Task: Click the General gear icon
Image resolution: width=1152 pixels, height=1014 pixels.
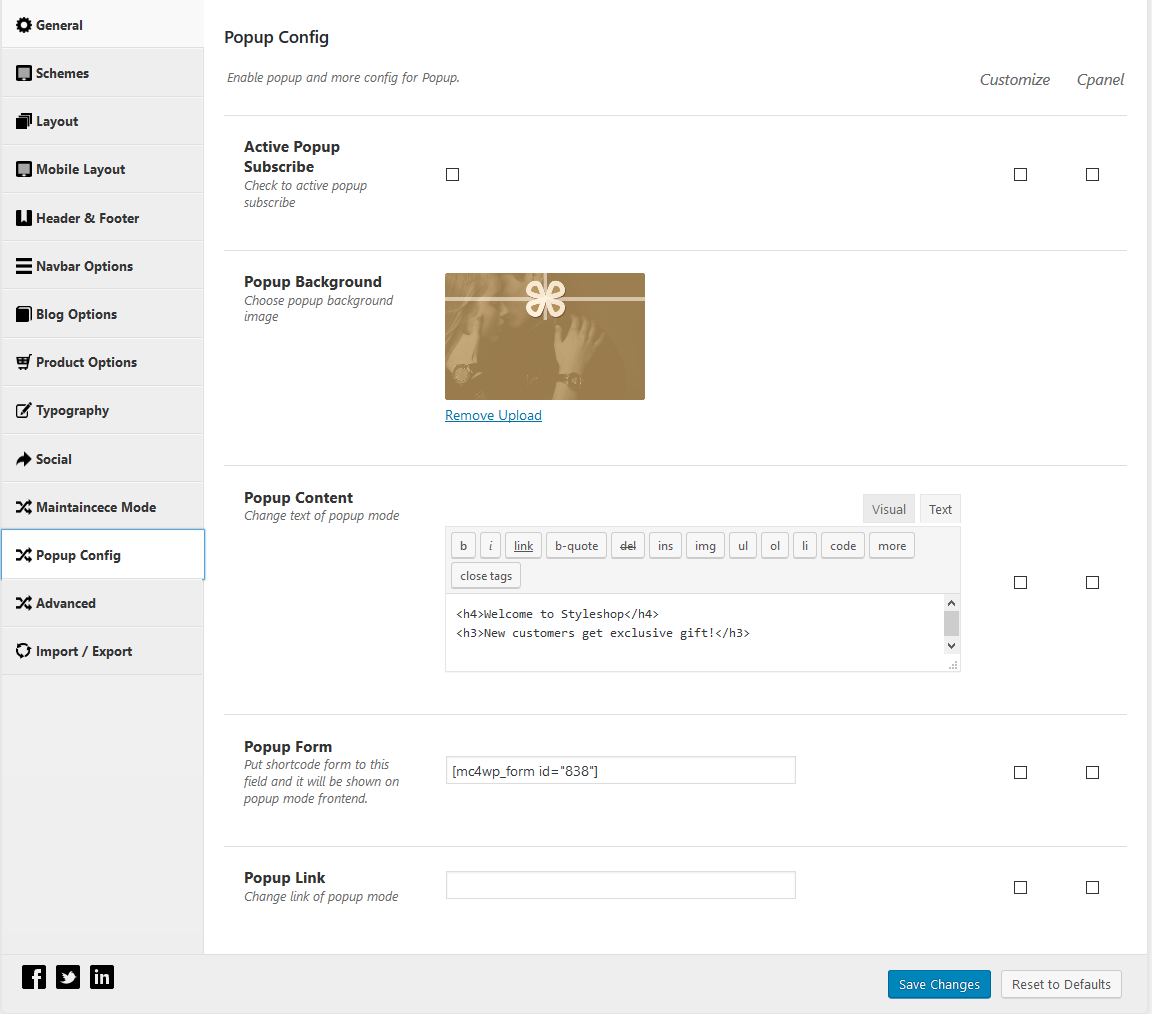Action: point(24,25)
